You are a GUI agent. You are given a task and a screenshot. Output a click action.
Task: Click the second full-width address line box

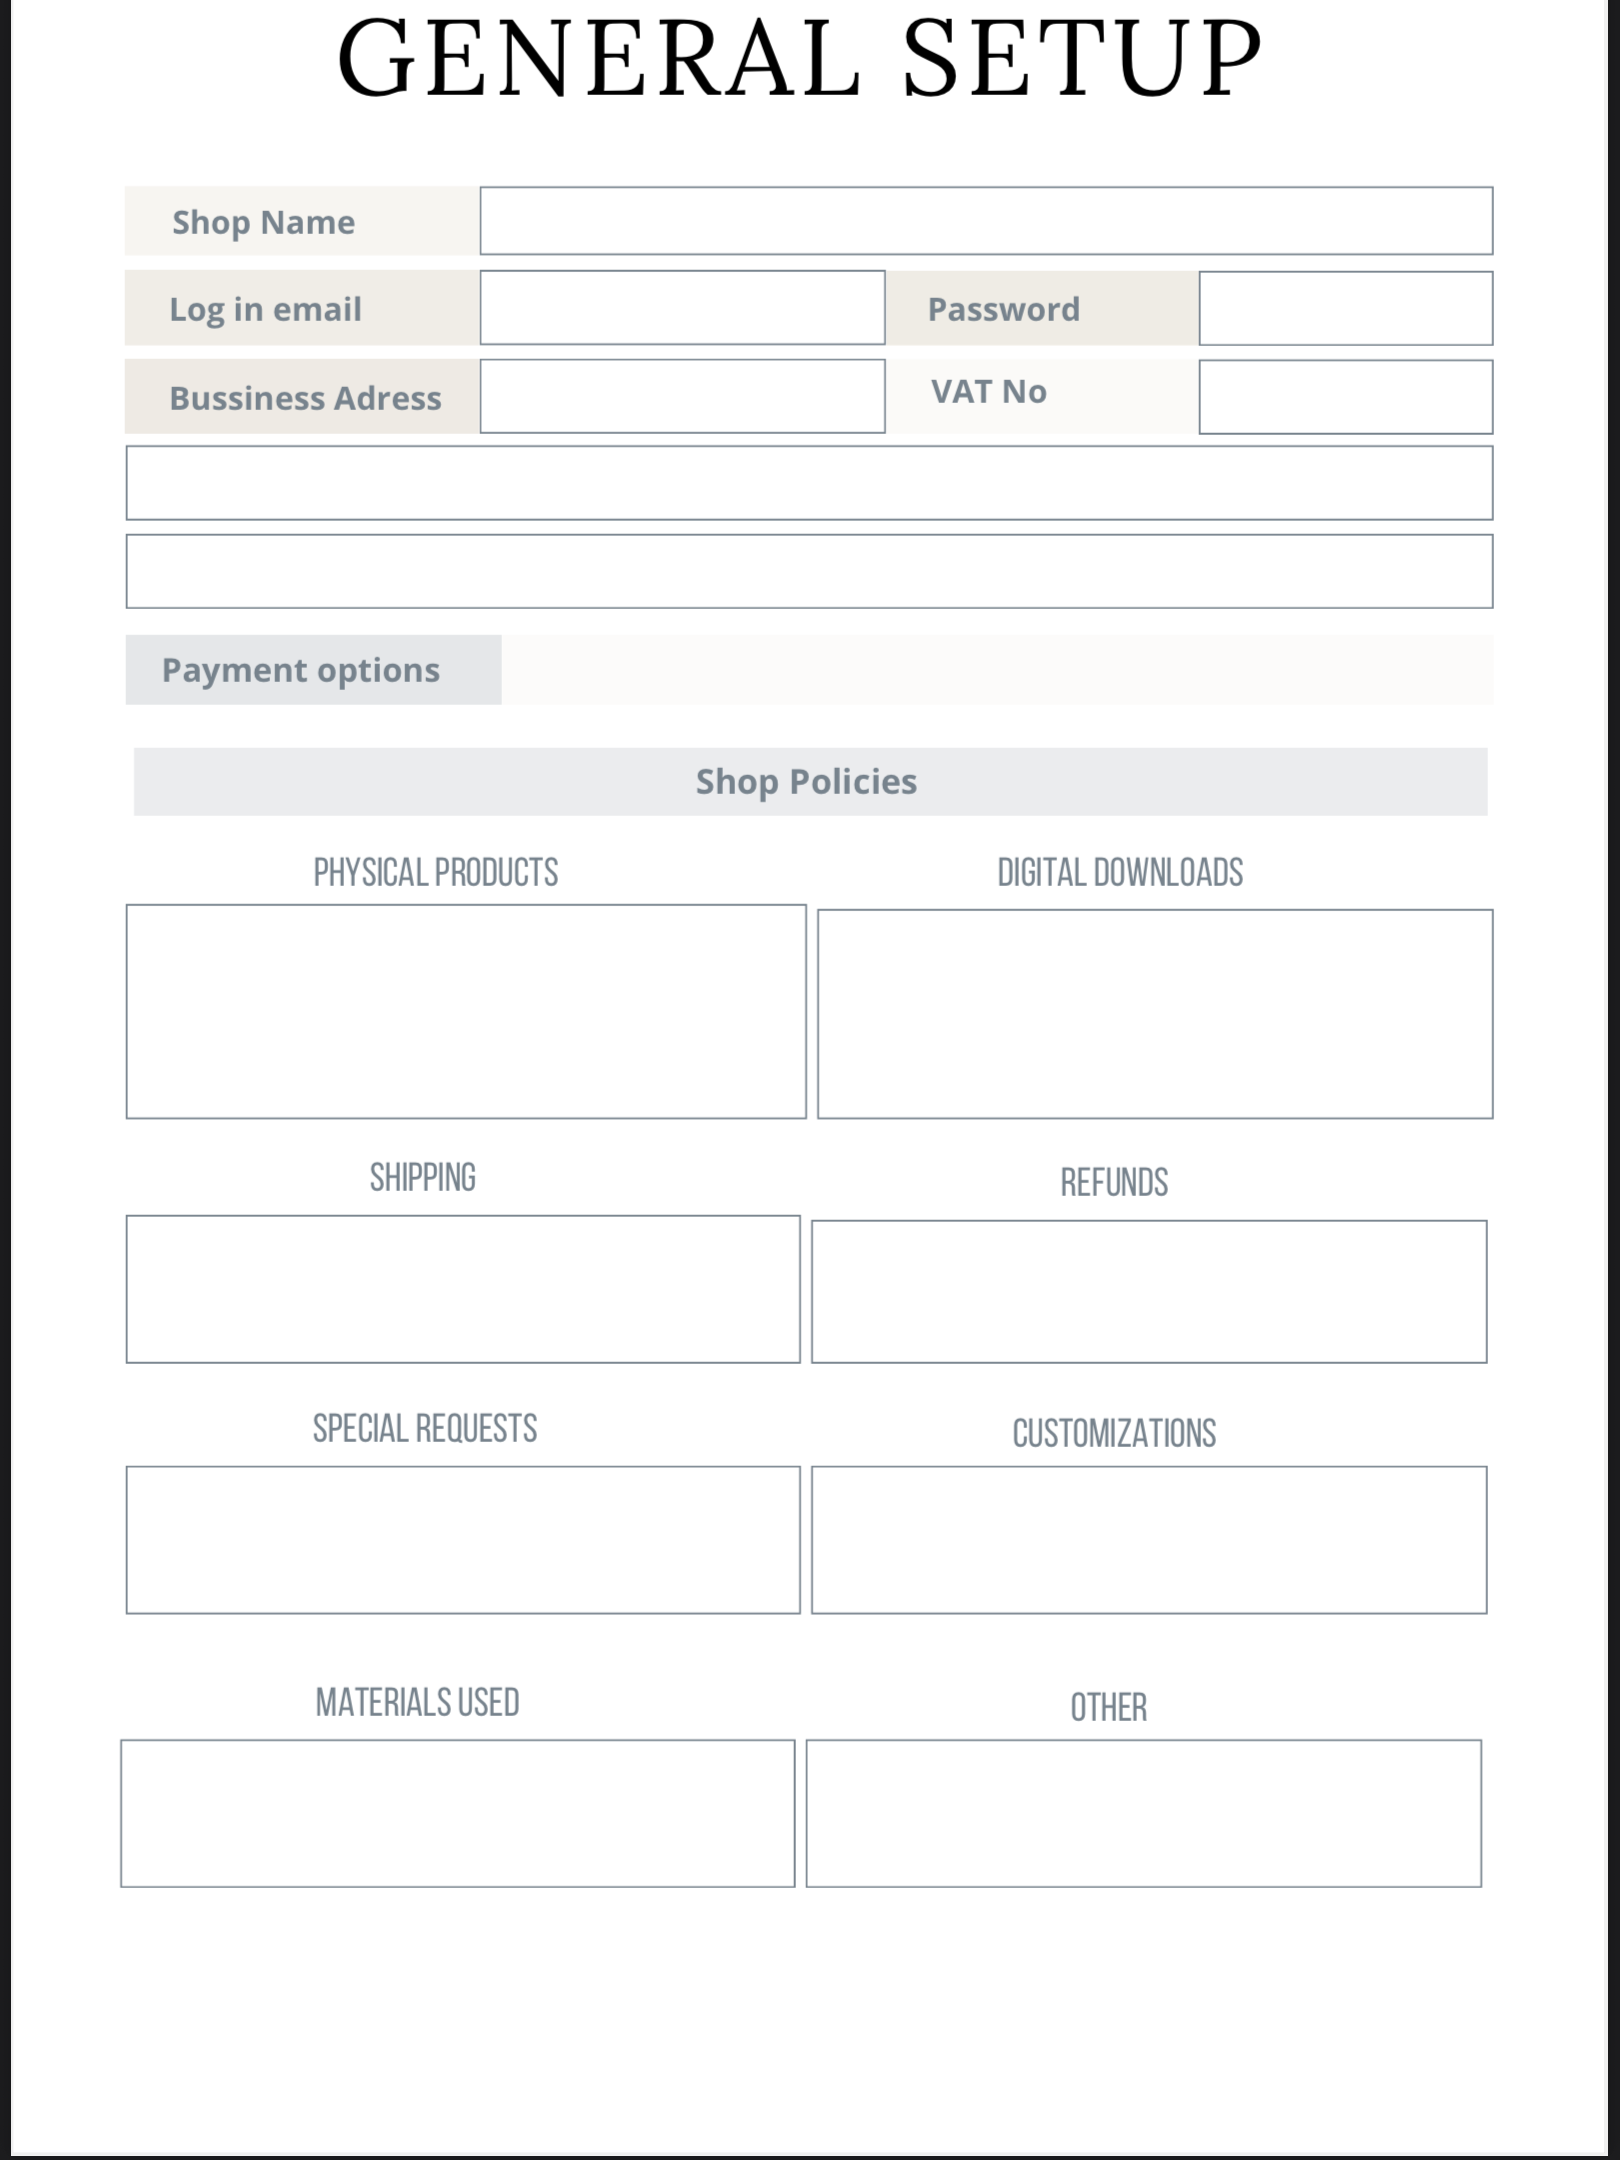pyautogui.click(x=809, y=571)
